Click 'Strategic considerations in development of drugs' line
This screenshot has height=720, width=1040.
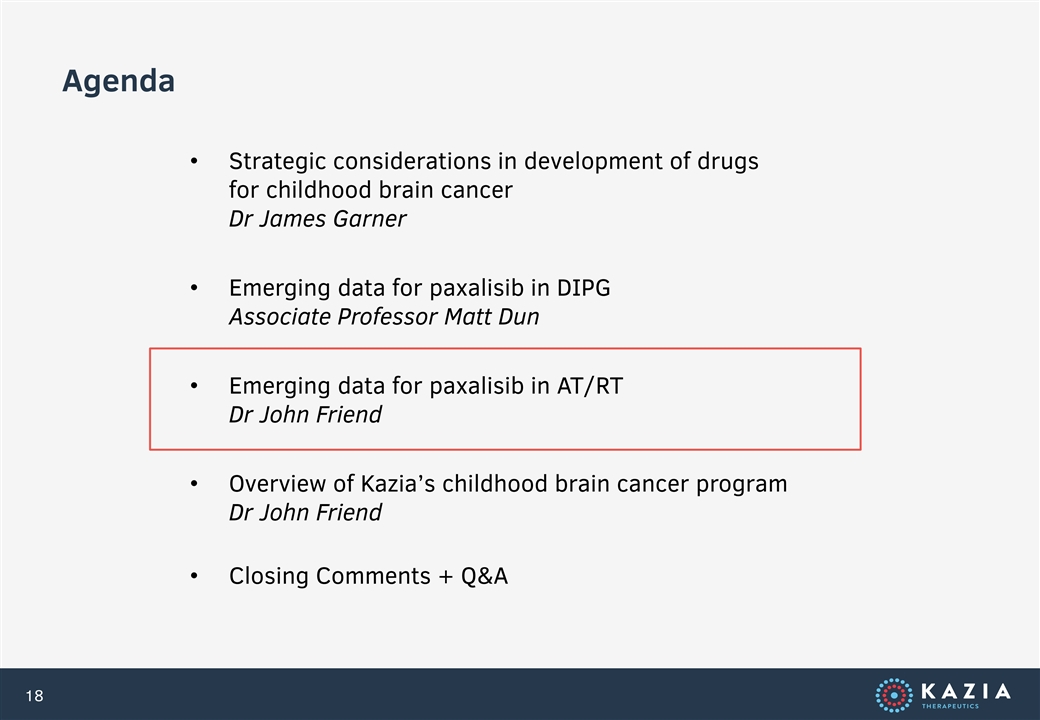[493, 161]
